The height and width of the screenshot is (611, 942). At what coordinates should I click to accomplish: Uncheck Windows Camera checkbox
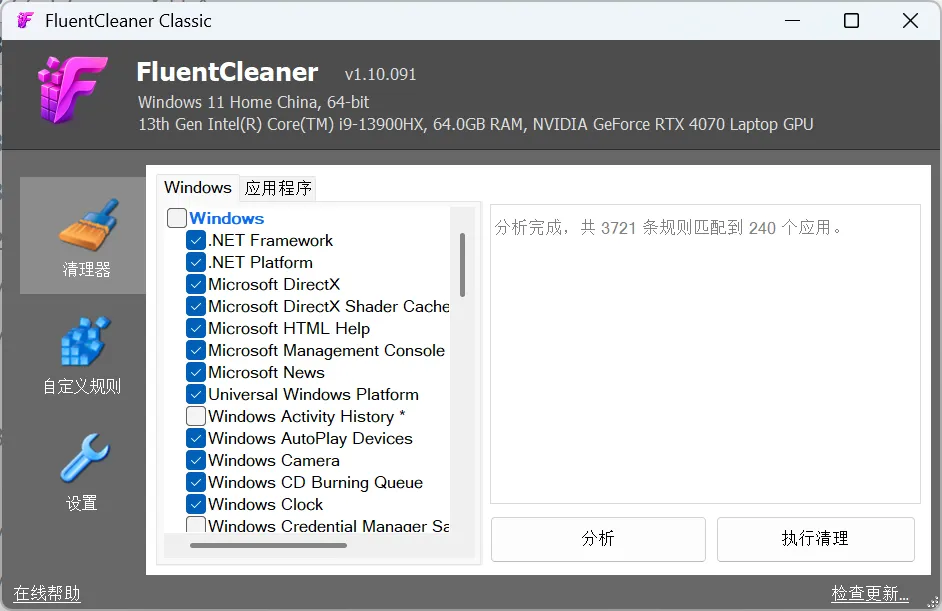[196, 460]
